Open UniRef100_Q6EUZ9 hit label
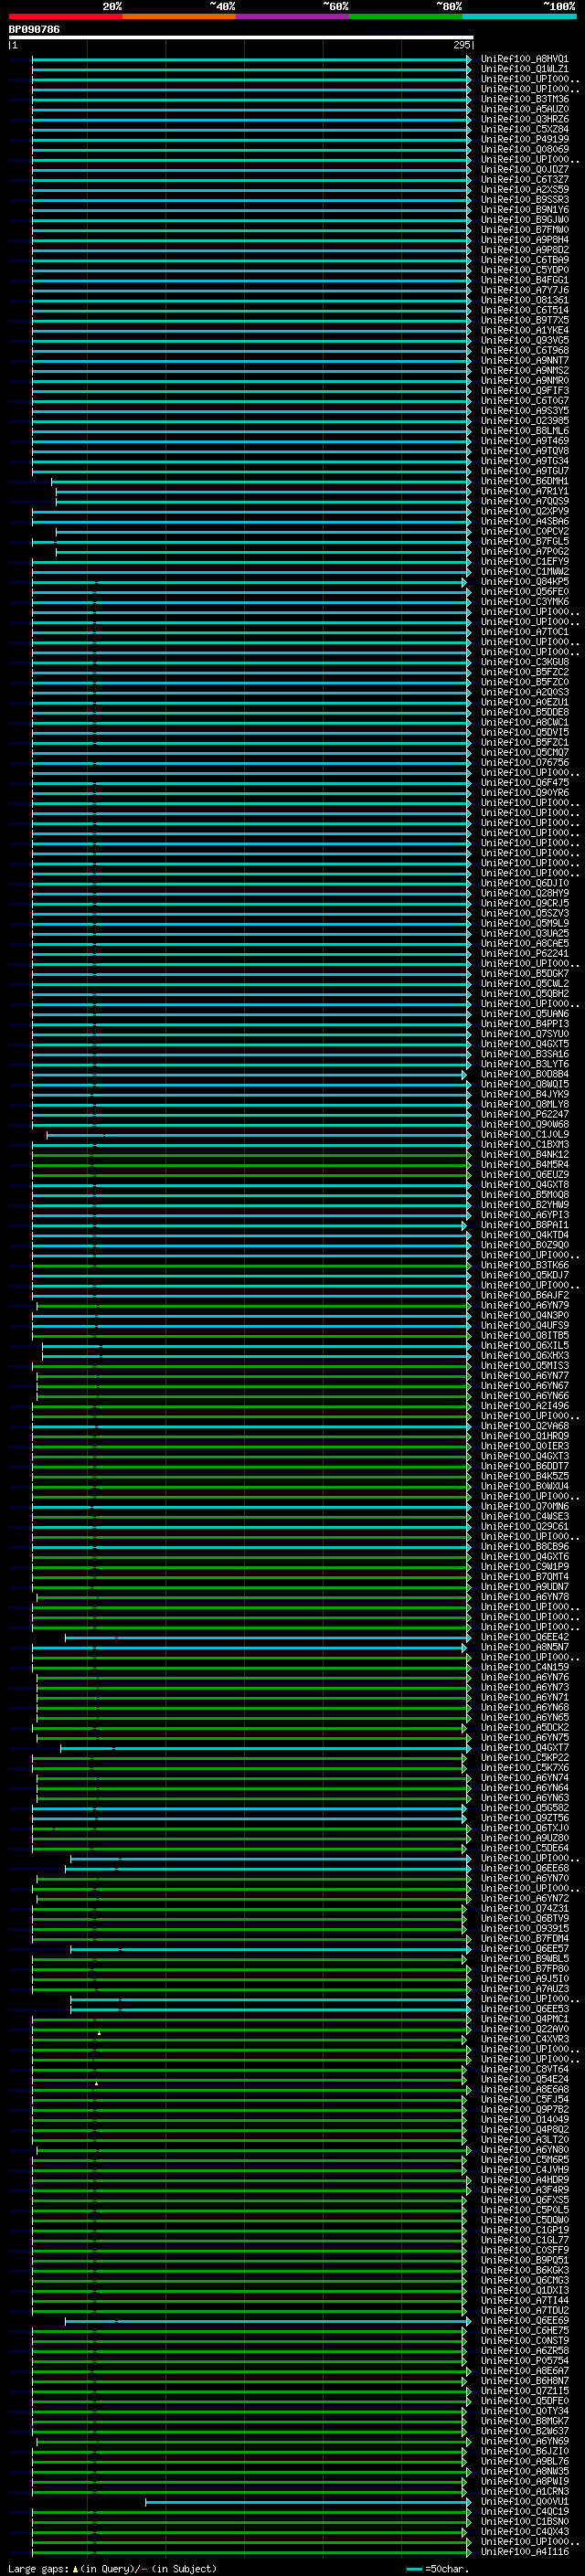585x2576 pixels. (525, 1174)
